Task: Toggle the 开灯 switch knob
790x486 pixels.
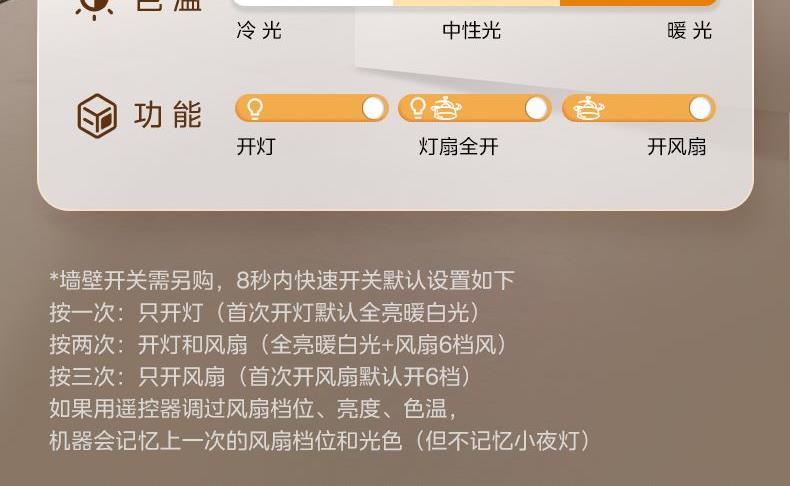Action: (x=373, y=108)
